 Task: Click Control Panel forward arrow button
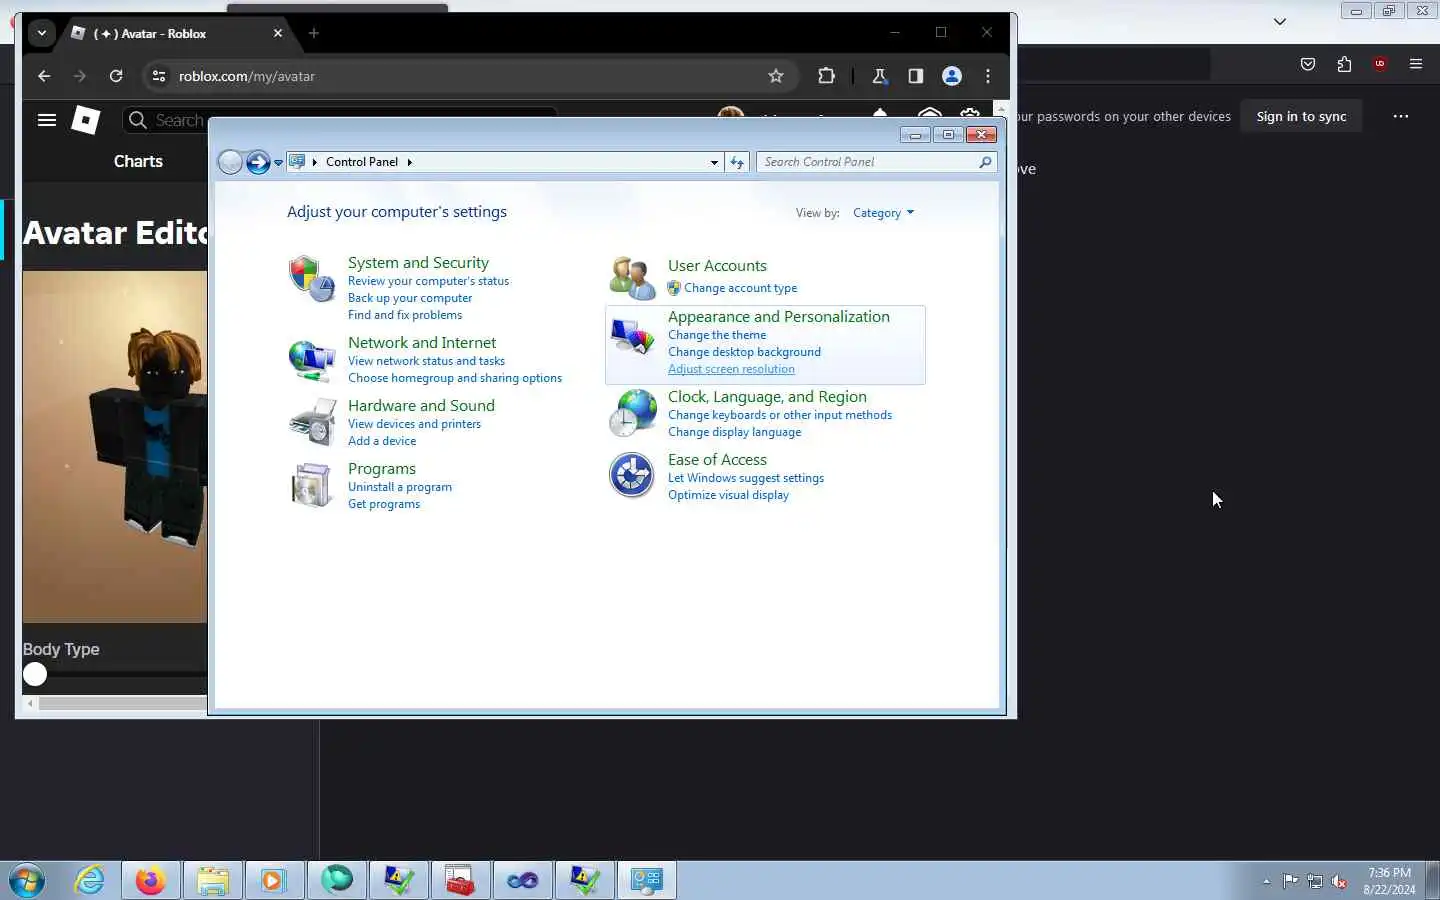[258, 162]
